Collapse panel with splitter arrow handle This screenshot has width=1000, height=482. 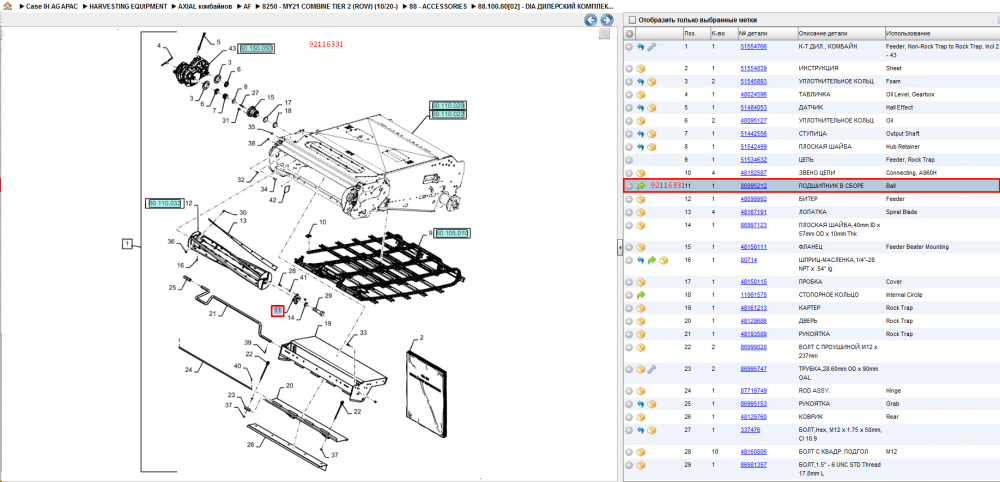click(x=620, y=249)
